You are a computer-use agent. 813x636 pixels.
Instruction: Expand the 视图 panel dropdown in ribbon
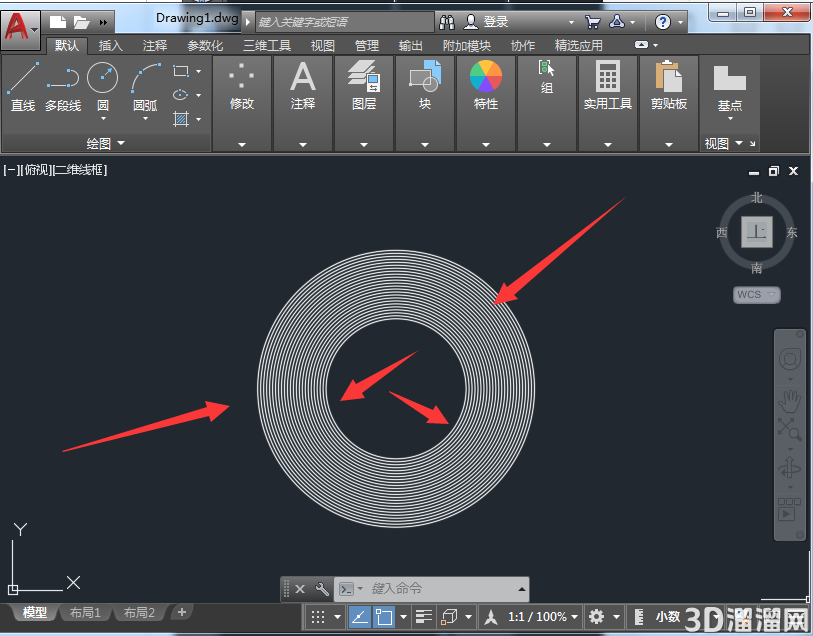[739, 143]
